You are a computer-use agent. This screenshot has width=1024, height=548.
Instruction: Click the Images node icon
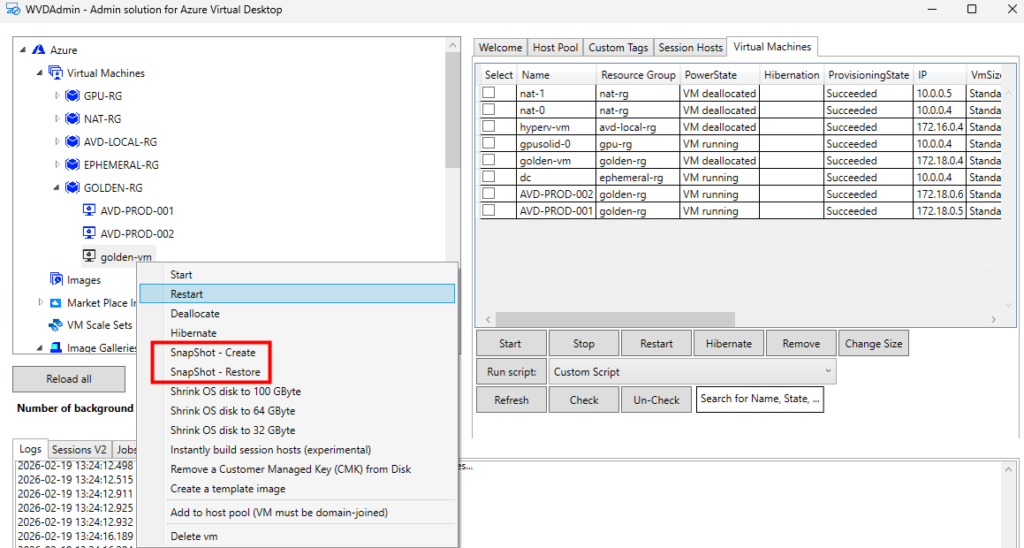pyautogui.click(x=56, y=280)
